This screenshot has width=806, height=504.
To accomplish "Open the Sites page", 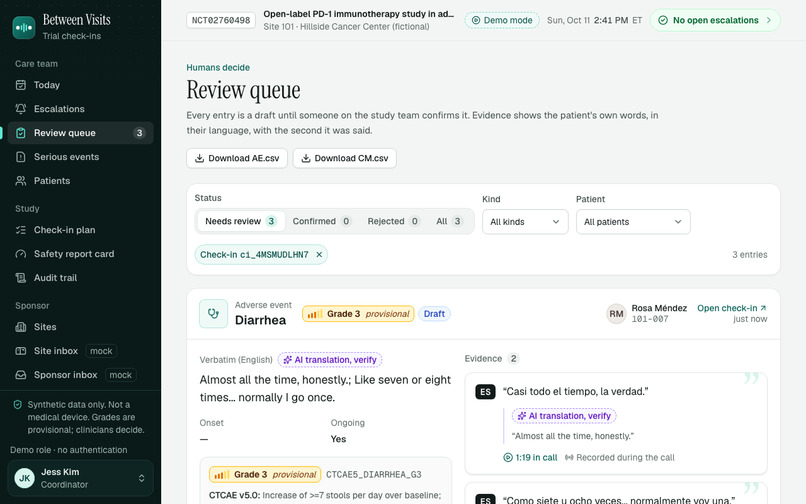I will 80,327.
